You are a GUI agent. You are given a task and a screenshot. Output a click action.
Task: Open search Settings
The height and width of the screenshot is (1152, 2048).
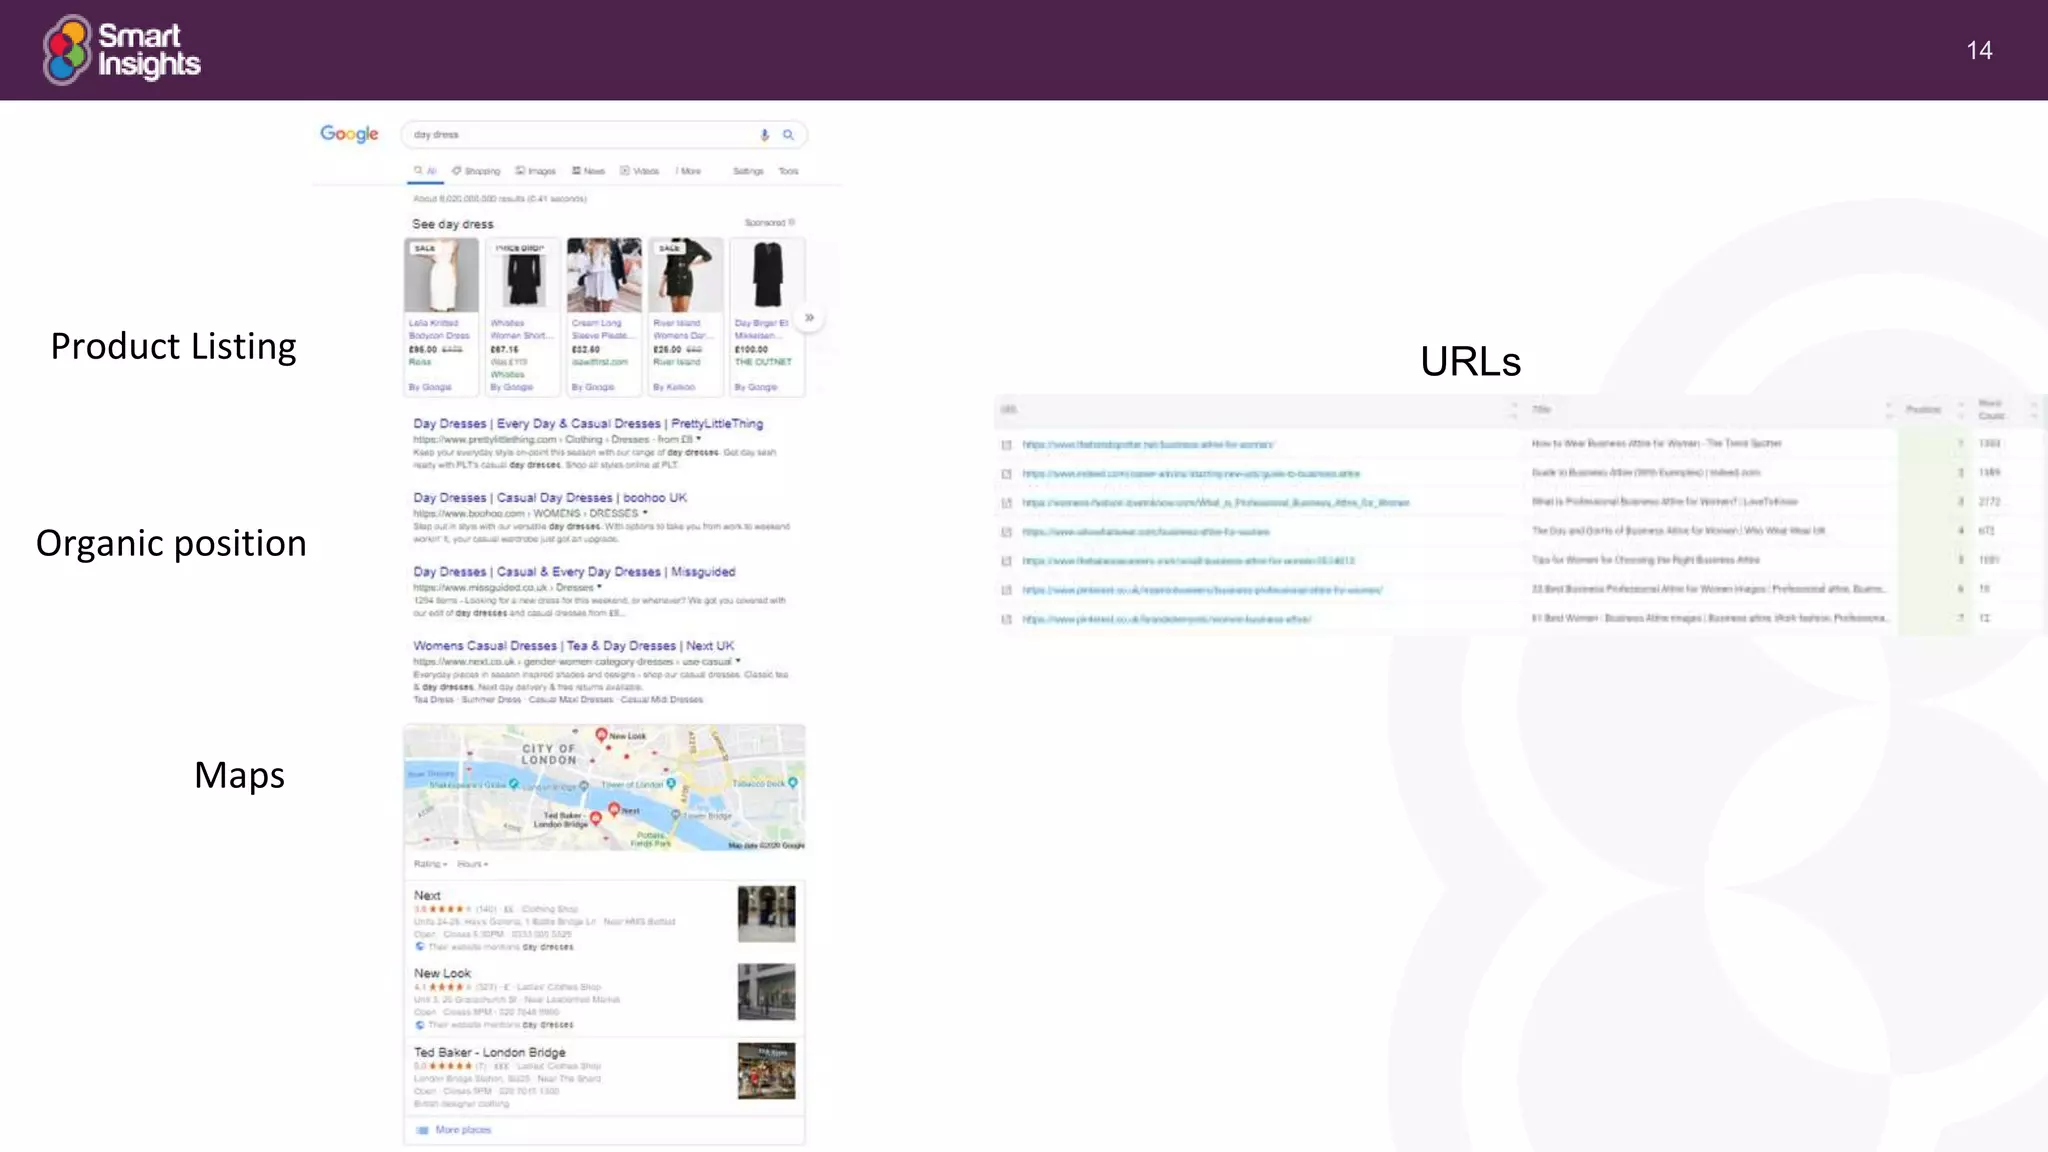pos(748,171)
